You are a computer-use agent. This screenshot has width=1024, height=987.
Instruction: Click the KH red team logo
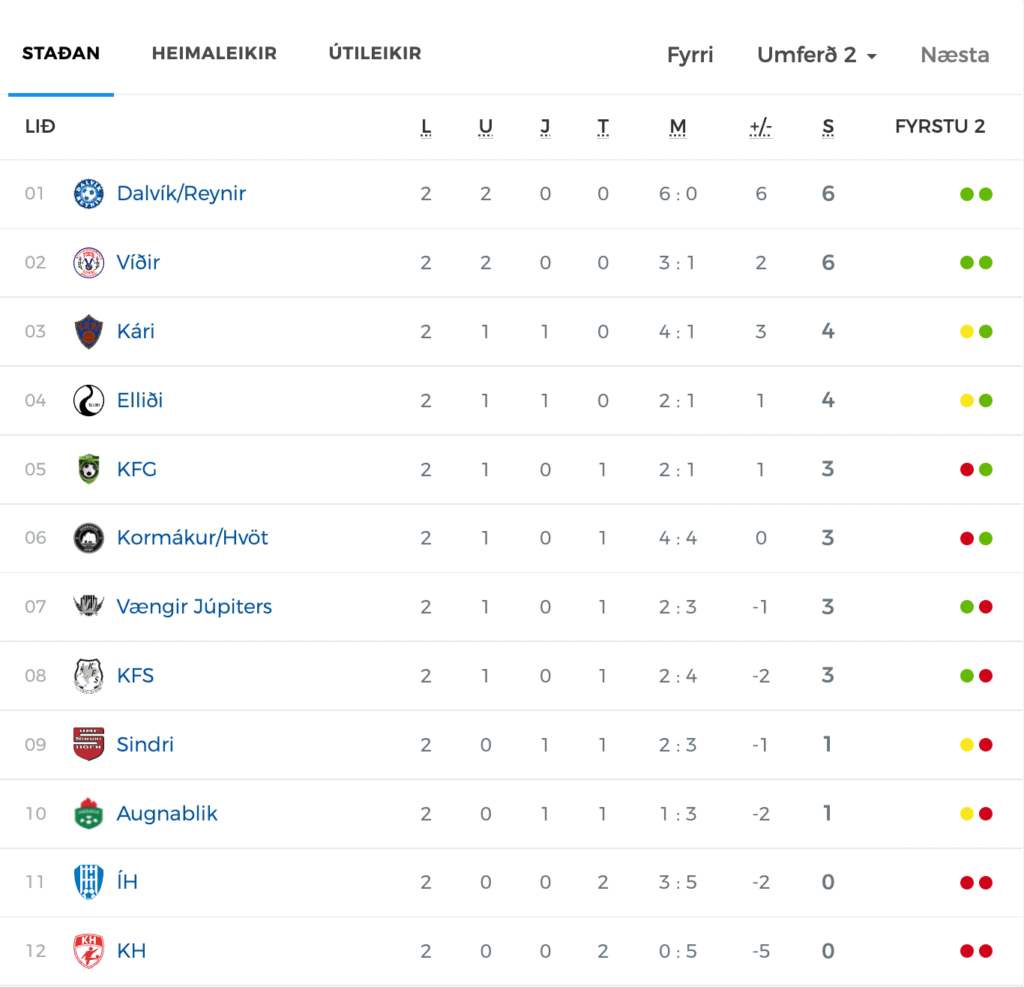(88, 951)
